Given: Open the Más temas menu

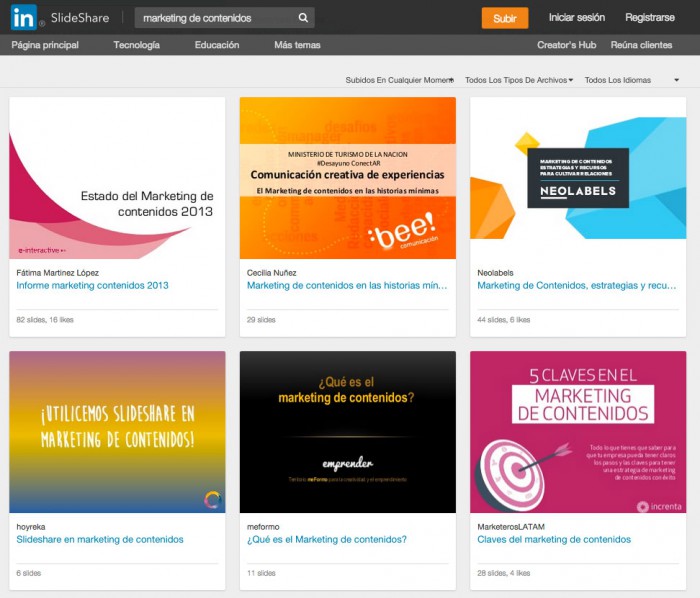Looking at the screenshot, I should click(297, 45).
